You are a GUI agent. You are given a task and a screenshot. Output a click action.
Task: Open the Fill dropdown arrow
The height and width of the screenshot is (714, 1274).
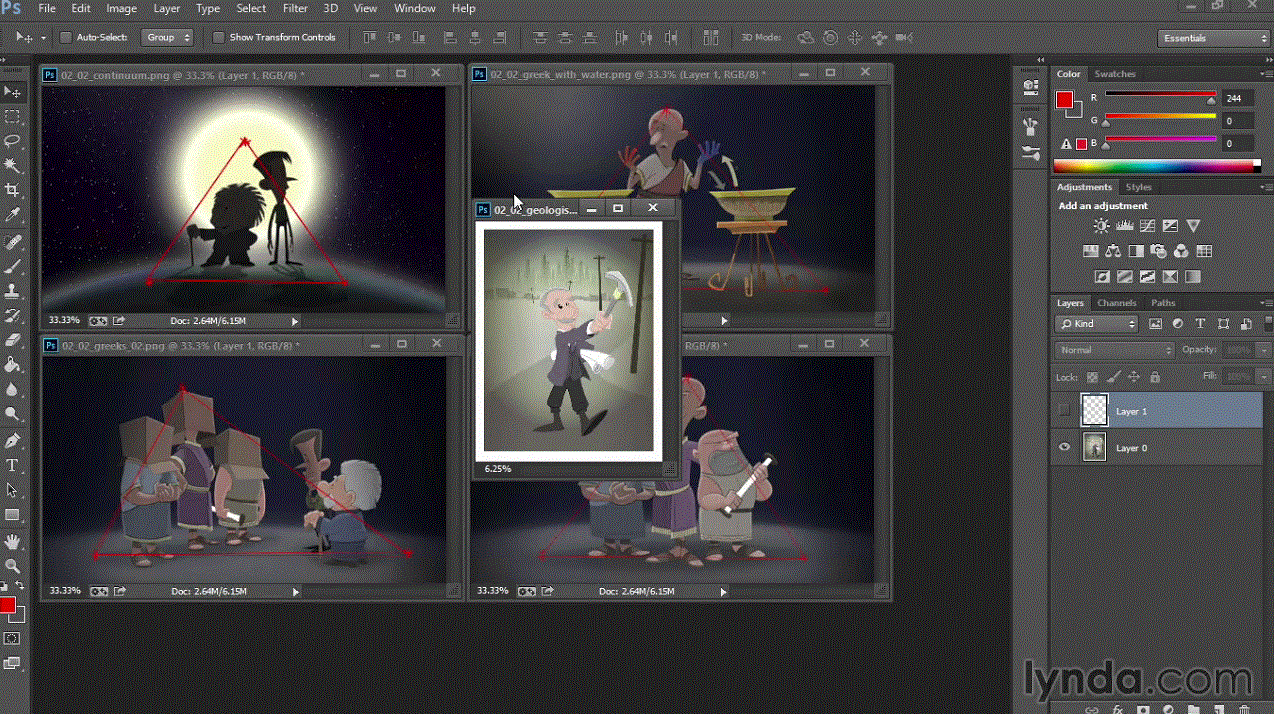click(1263, 376)
